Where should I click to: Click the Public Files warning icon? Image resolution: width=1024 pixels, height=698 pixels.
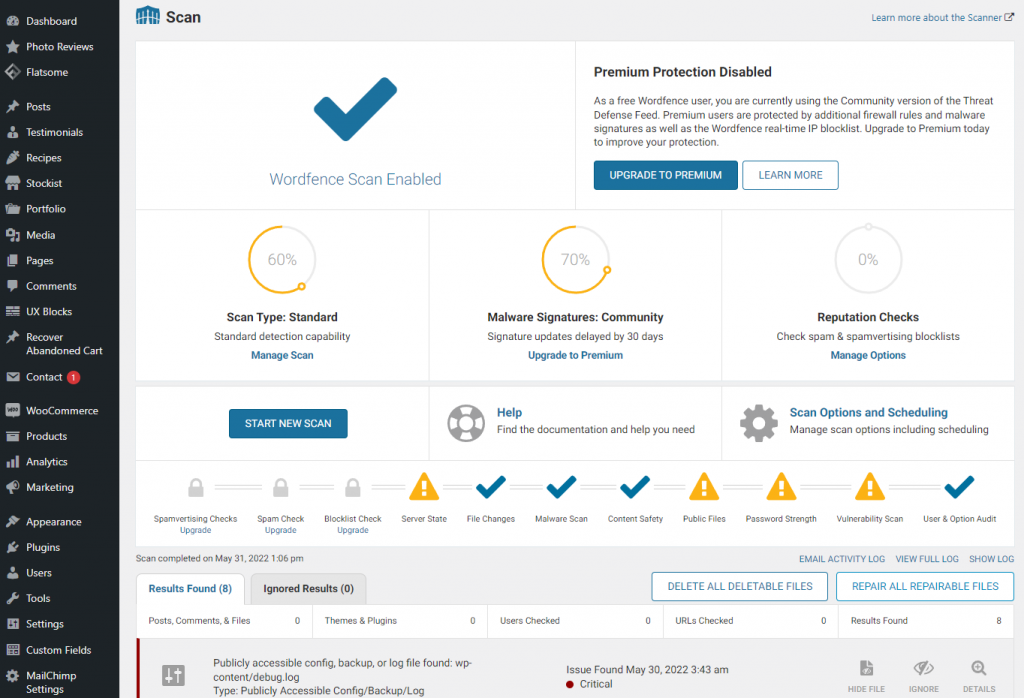(704, 486)
